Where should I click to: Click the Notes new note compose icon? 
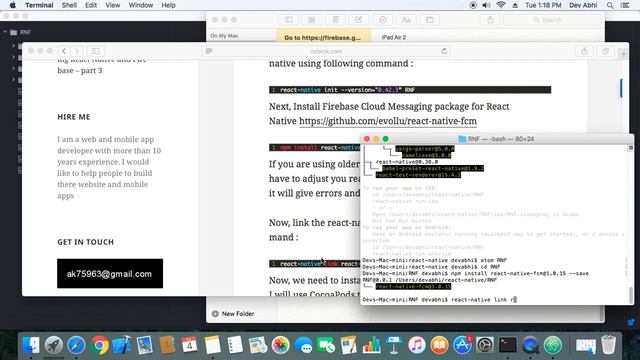(x=358, y=20)
